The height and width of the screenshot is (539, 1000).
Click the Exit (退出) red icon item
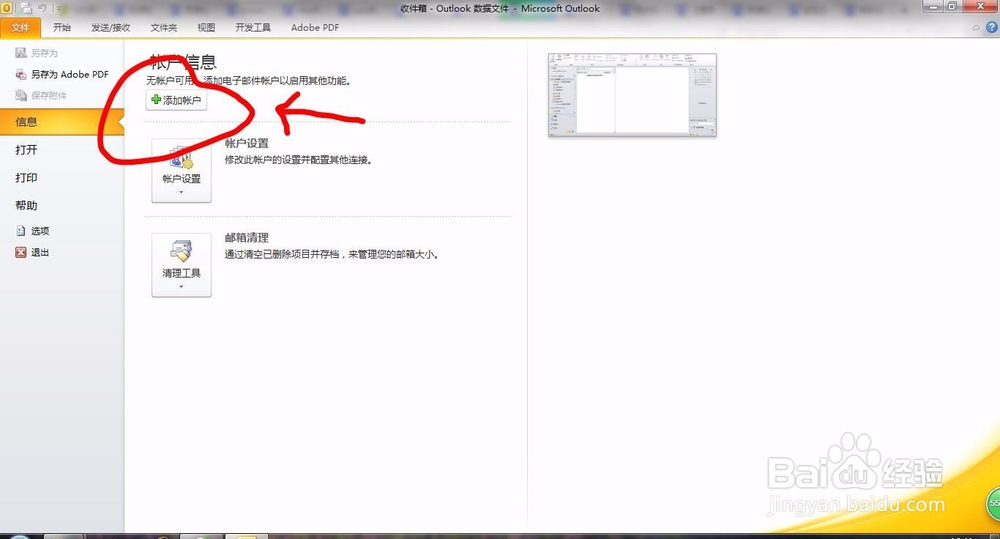pos(21,253)
